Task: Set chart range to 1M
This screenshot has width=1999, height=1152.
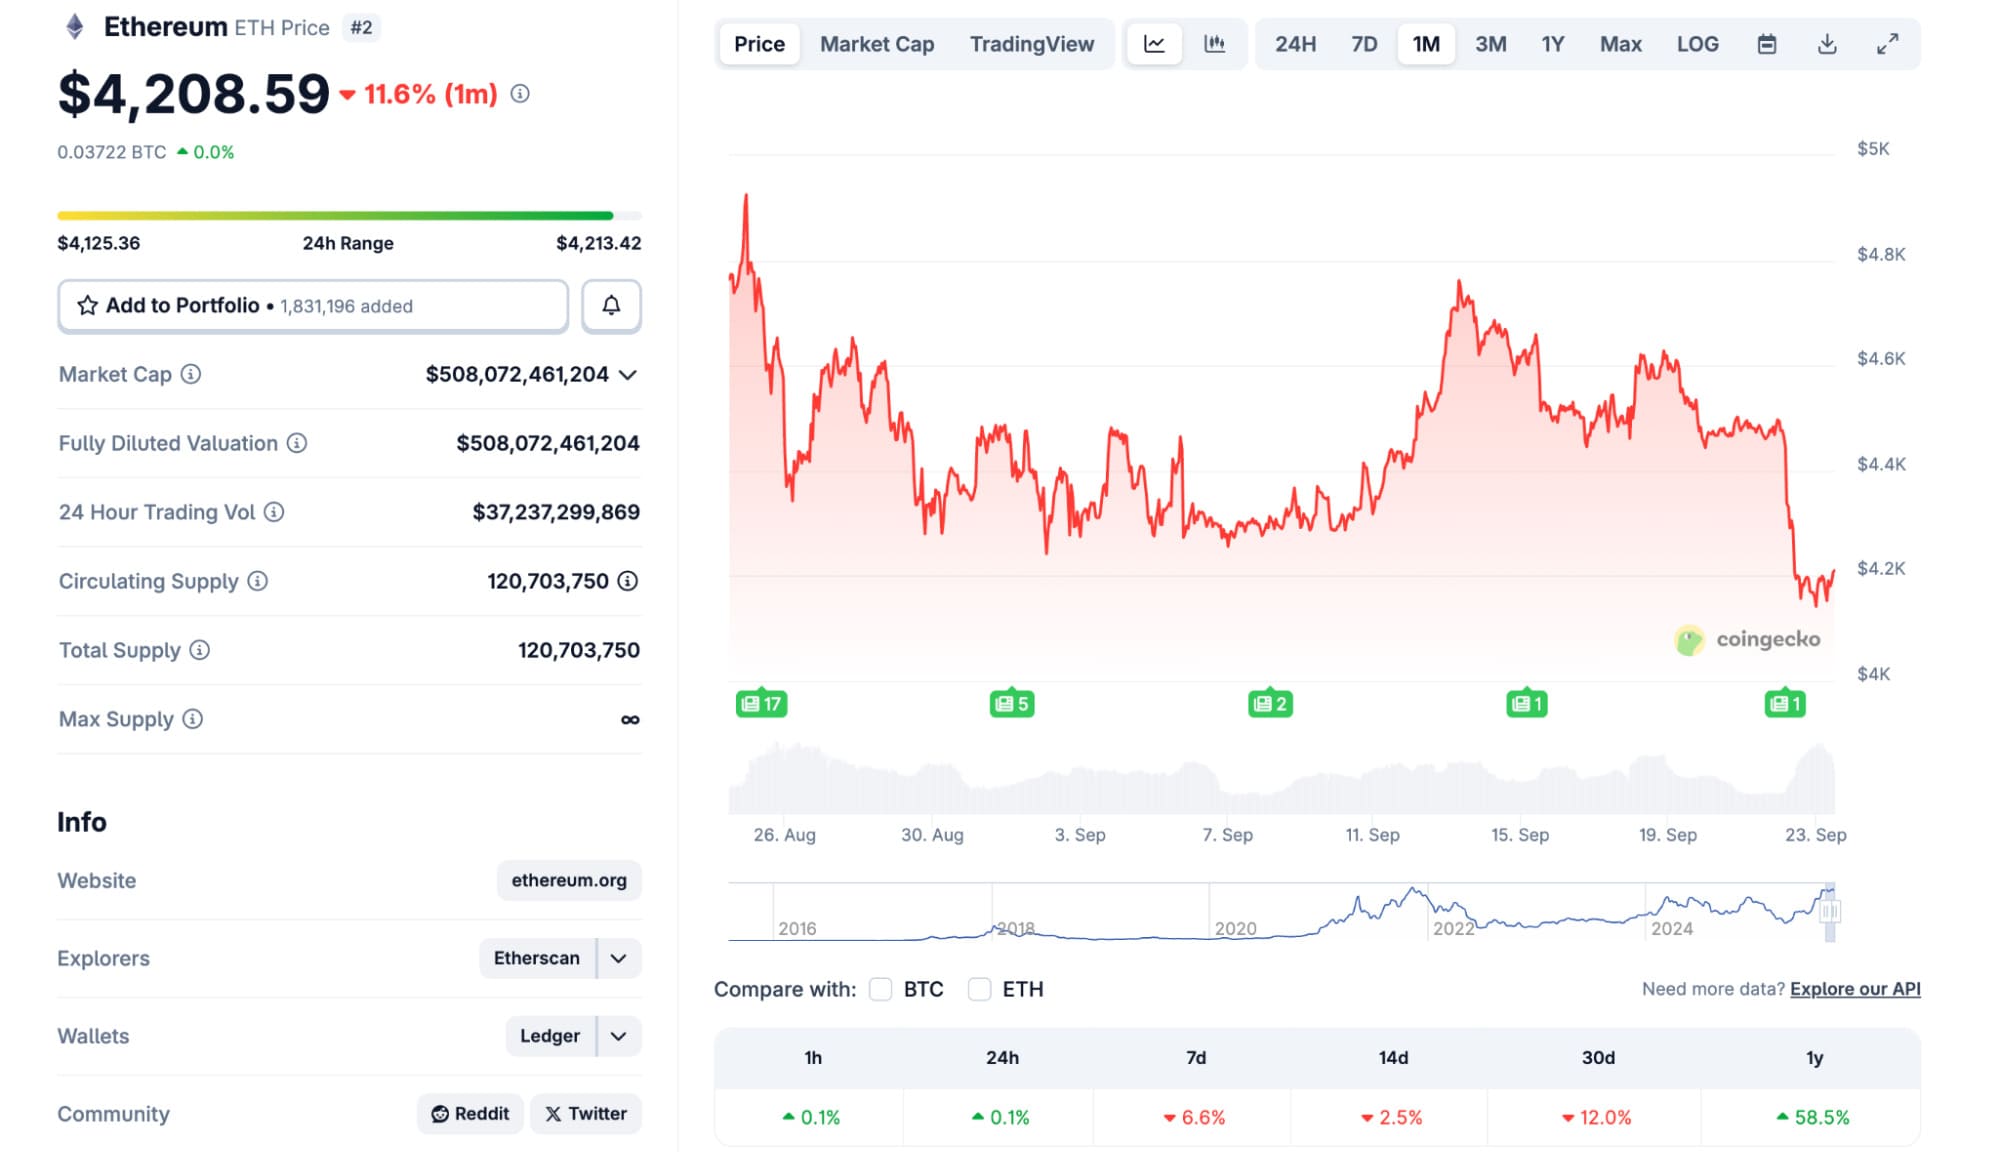Action: (1426, 44)
